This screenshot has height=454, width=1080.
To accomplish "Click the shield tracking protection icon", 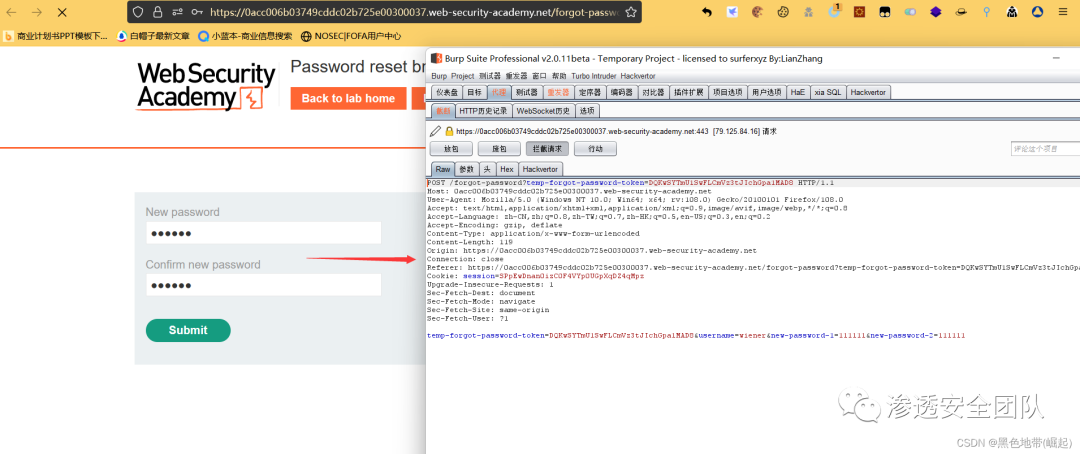I will (138, 12).
